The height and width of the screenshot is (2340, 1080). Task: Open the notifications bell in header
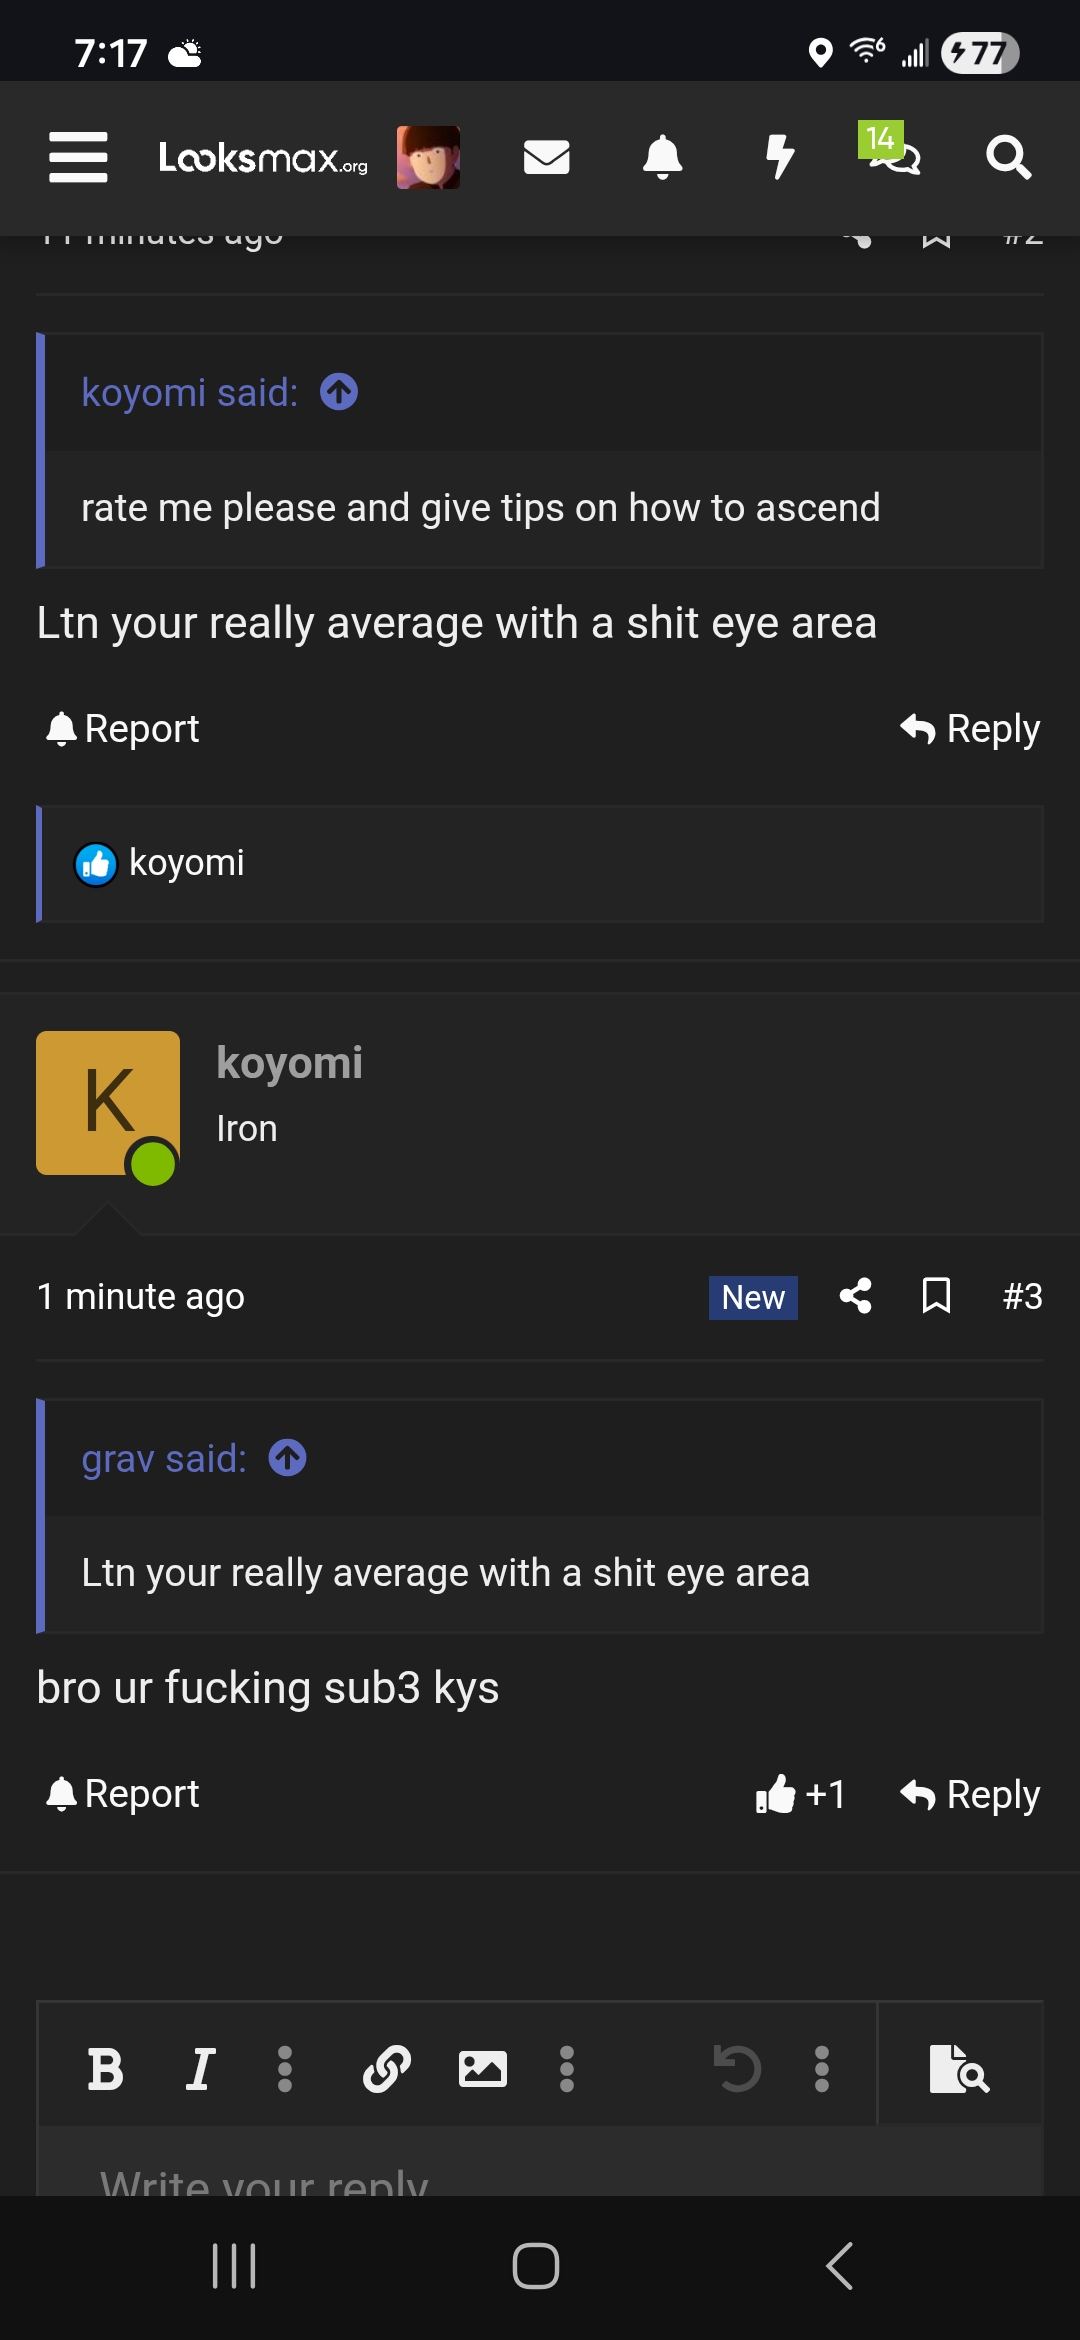point(662,157)
